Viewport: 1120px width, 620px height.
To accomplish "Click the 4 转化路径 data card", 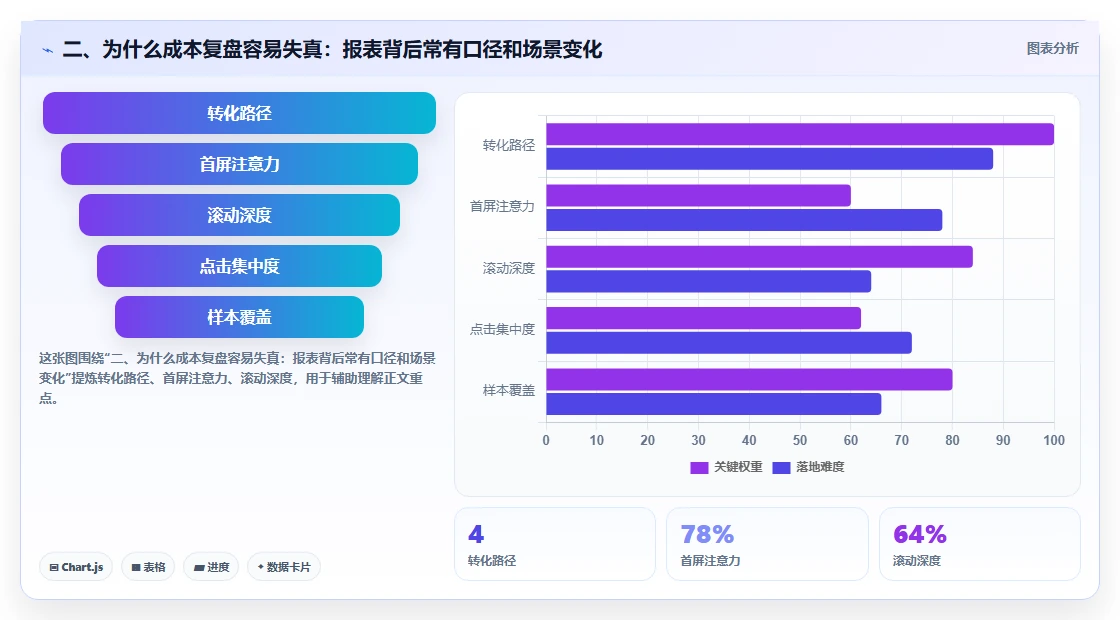I will pos(555,544).
